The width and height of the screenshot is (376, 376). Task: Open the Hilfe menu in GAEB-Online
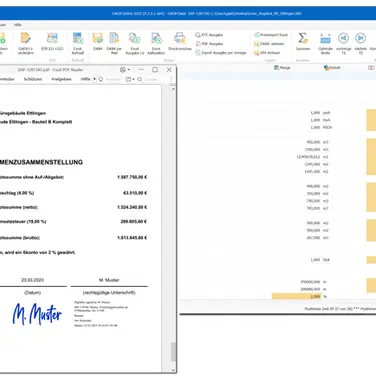18,25
